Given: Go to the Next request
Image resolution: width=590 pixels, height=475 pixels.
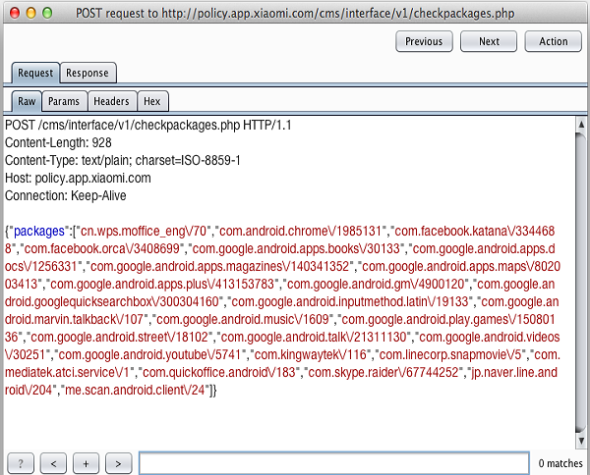Looking at the screenshot, I should coord(488,41).
